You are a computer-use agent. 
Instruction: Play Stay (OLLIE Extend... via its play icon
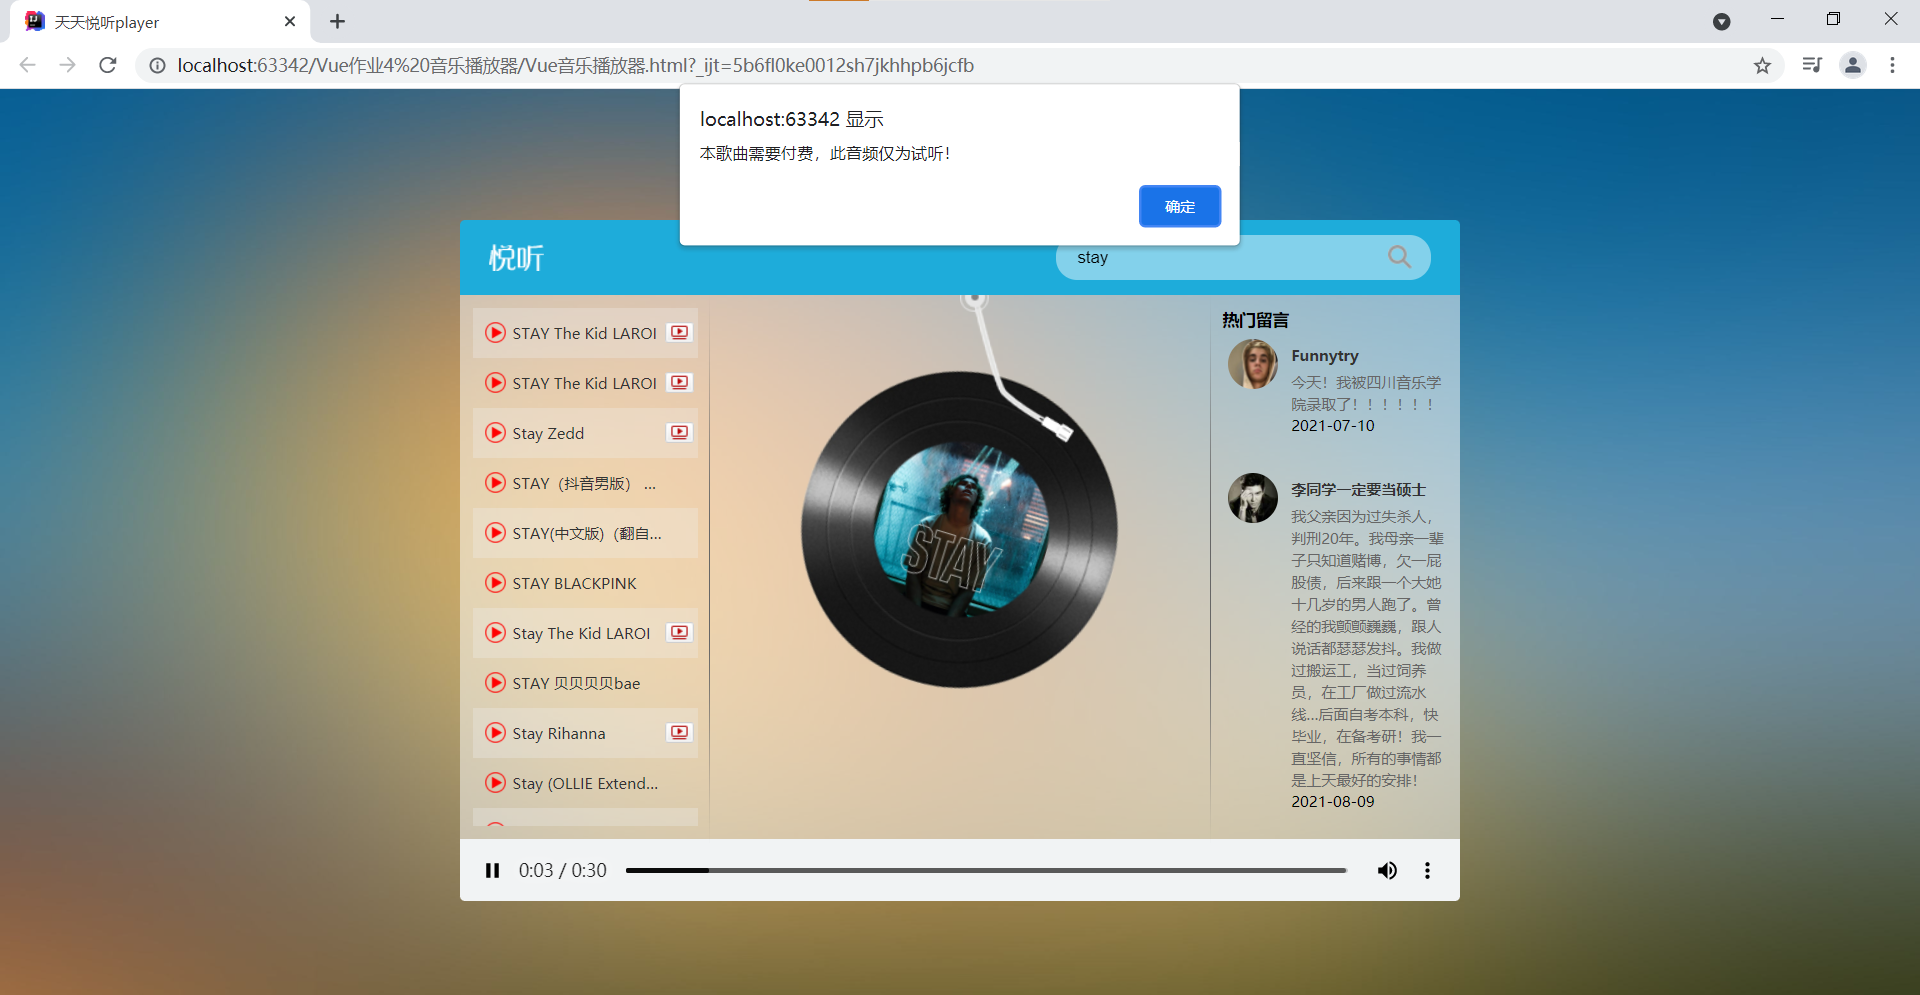tap(495, 783)
